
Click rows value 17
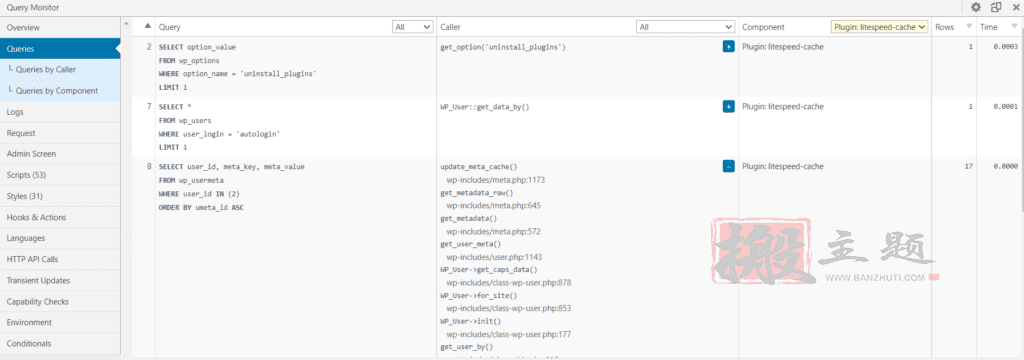tap(968, 167)
